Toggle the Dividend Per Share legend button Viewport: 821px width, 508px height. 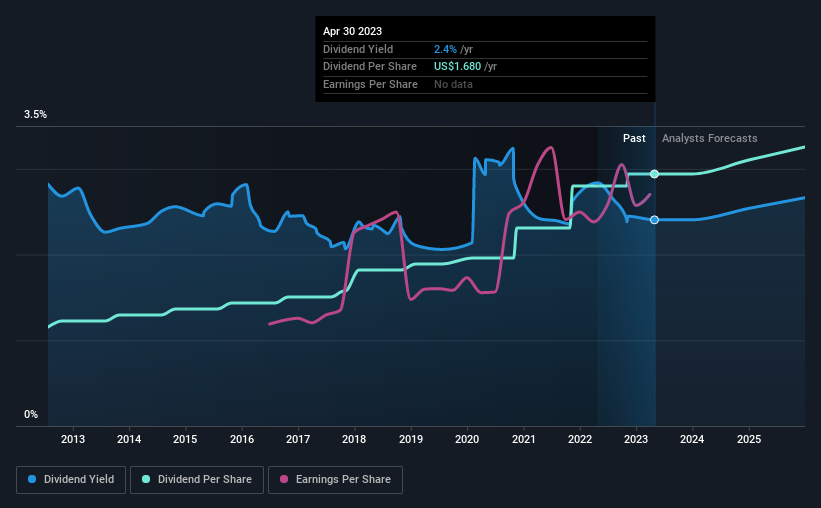pyautogui.click(x=197, y=480)
